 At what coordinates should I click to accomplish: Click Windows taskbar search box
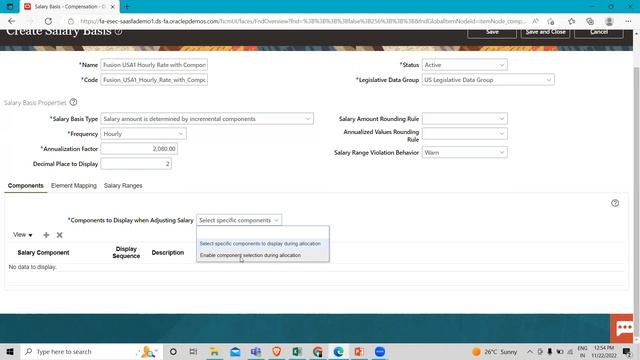coord(90,351)
